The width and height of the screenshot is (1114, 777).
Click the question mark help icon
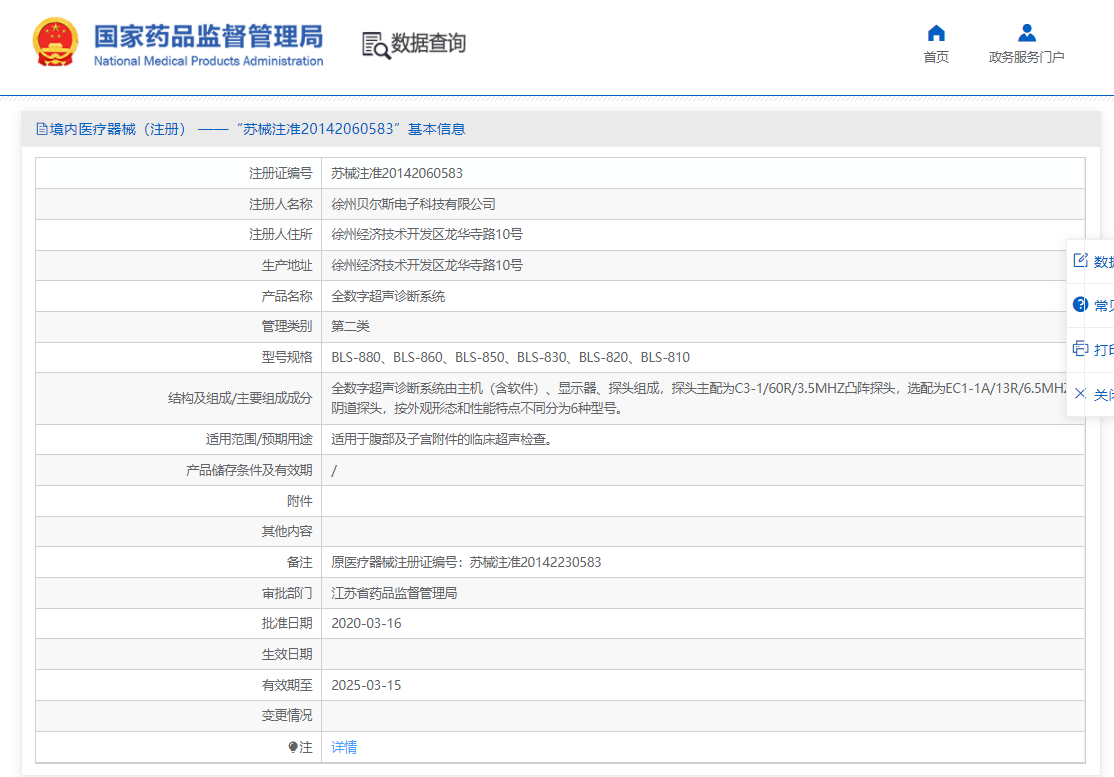(x=1080, y=305)
